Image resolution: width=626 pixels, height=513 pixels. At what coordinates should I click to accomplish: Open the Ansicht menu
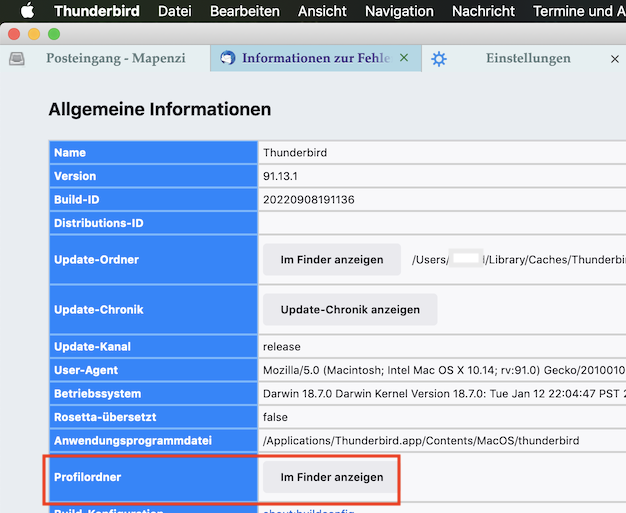[x=322, y=11]
